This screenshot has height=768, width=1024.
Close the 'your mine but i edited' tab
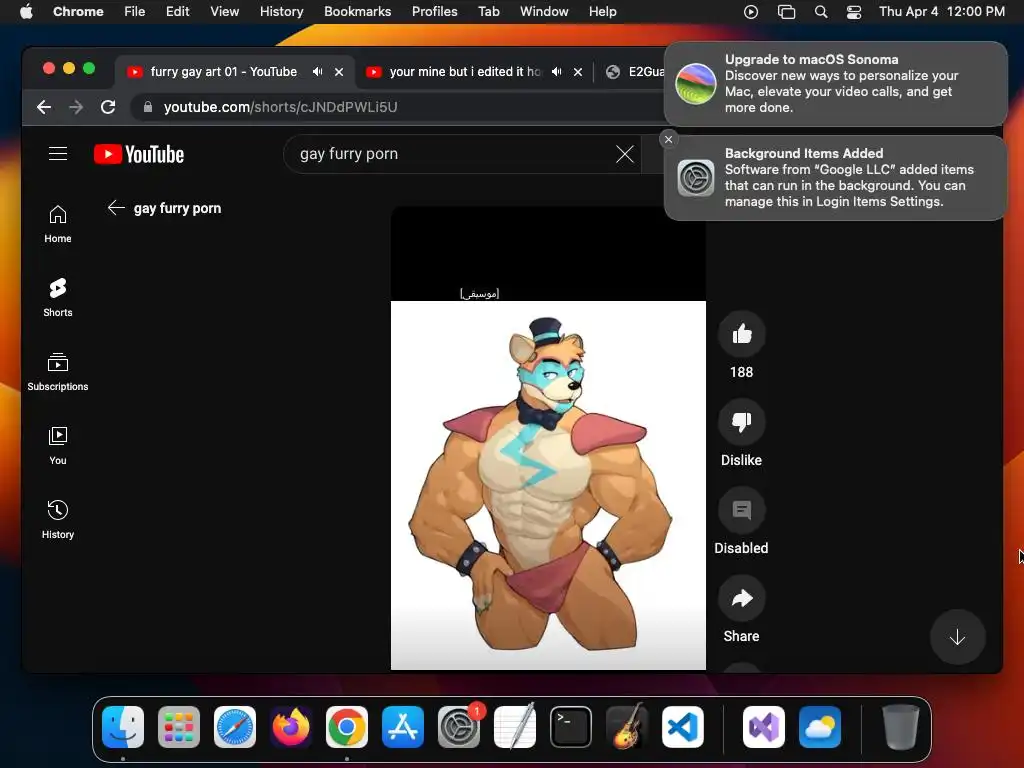tap(578, 72)
